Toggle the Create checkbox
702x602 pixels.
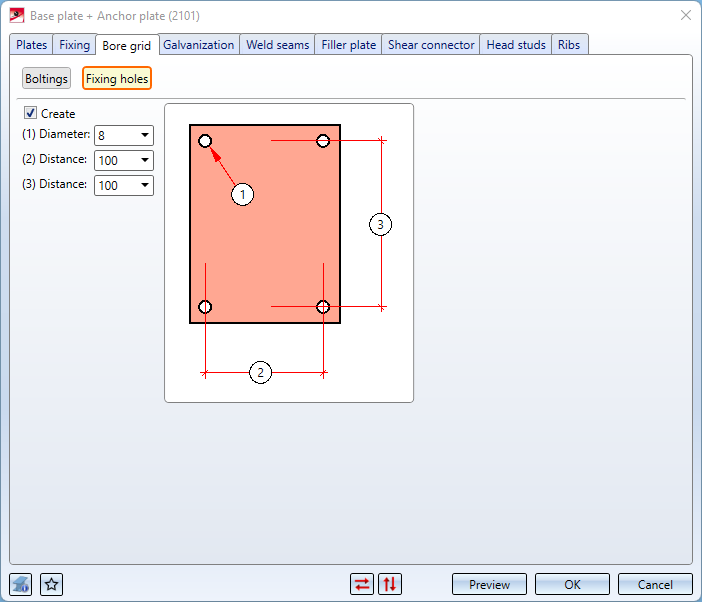pos(31,114)
